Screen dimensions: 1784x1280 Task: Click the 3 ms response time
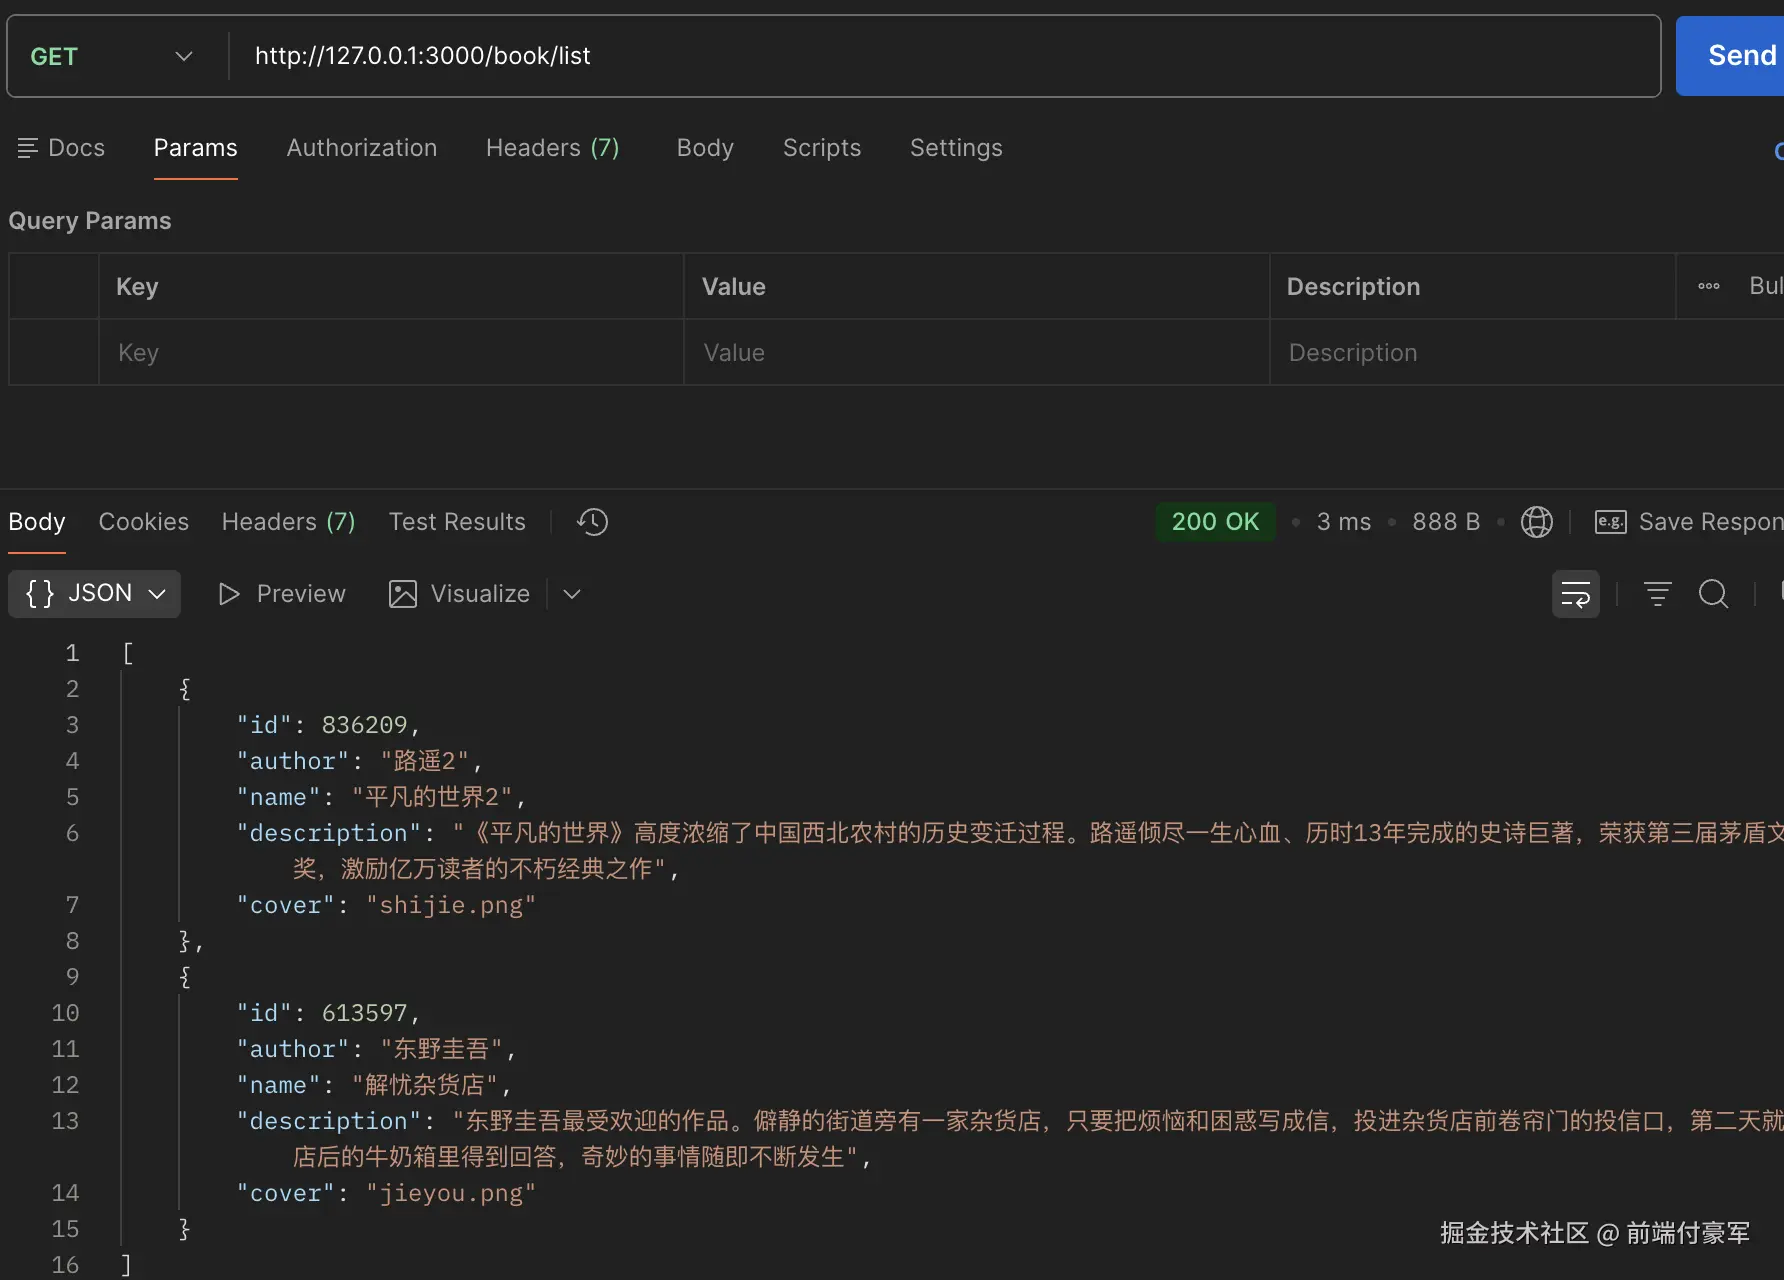(1344, 522)
